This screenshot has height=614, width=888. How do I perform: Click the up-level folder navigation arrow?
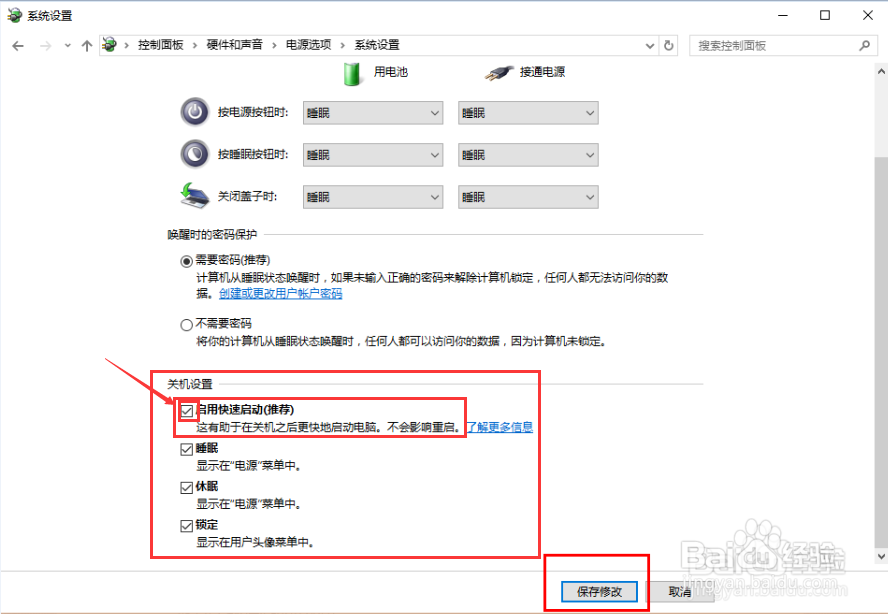click(x=87, y=44)
